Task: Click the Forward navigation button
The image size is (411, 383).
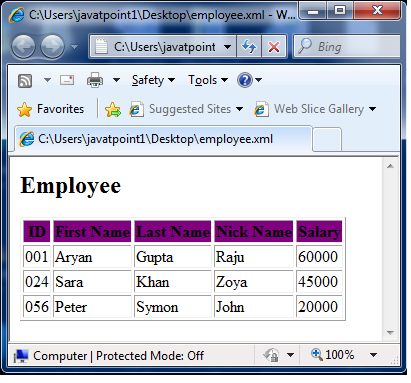Action: click(52, 47)
